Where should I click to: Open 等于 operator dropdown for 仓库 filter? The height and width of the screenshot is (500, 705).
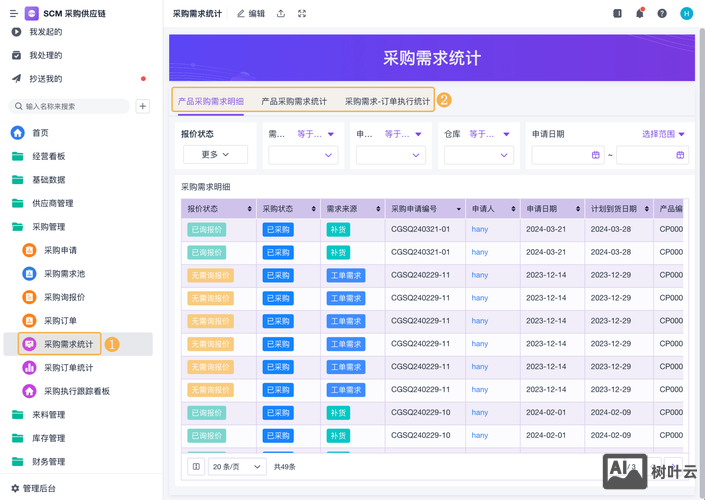tap(489, 134)
